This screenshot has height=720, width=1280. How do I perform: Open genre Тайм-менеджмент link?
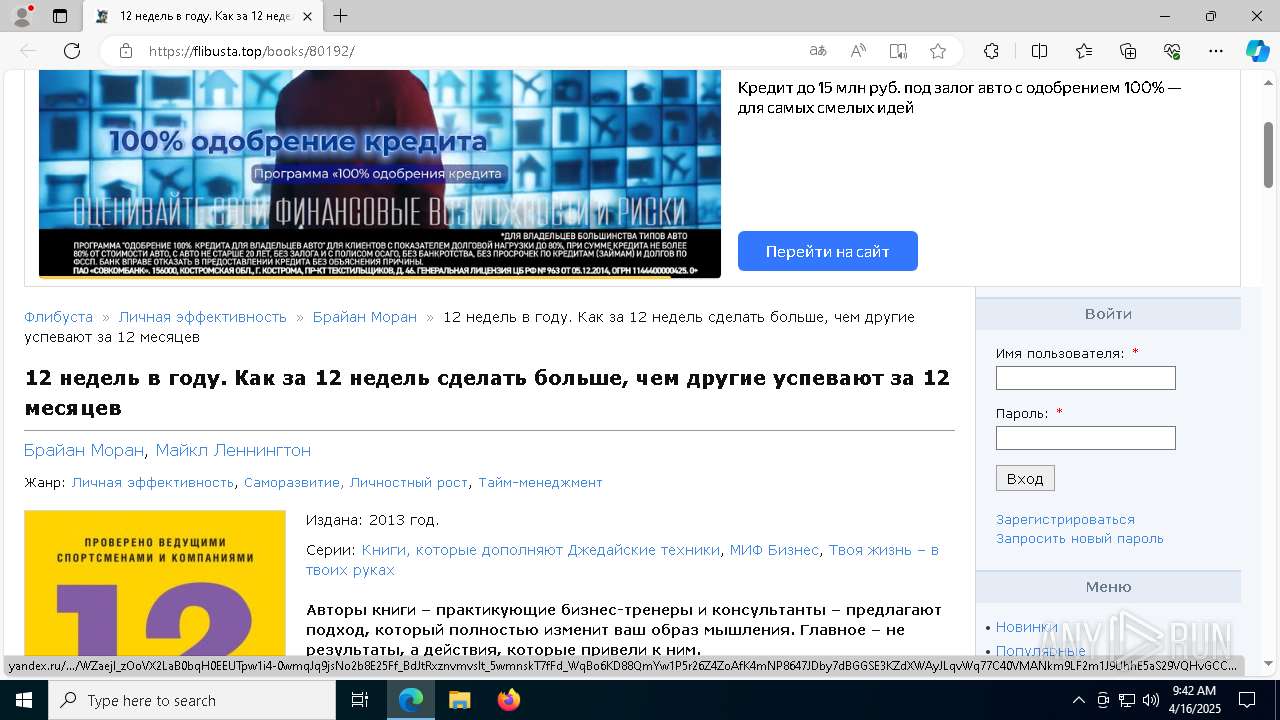coord(540,483)
